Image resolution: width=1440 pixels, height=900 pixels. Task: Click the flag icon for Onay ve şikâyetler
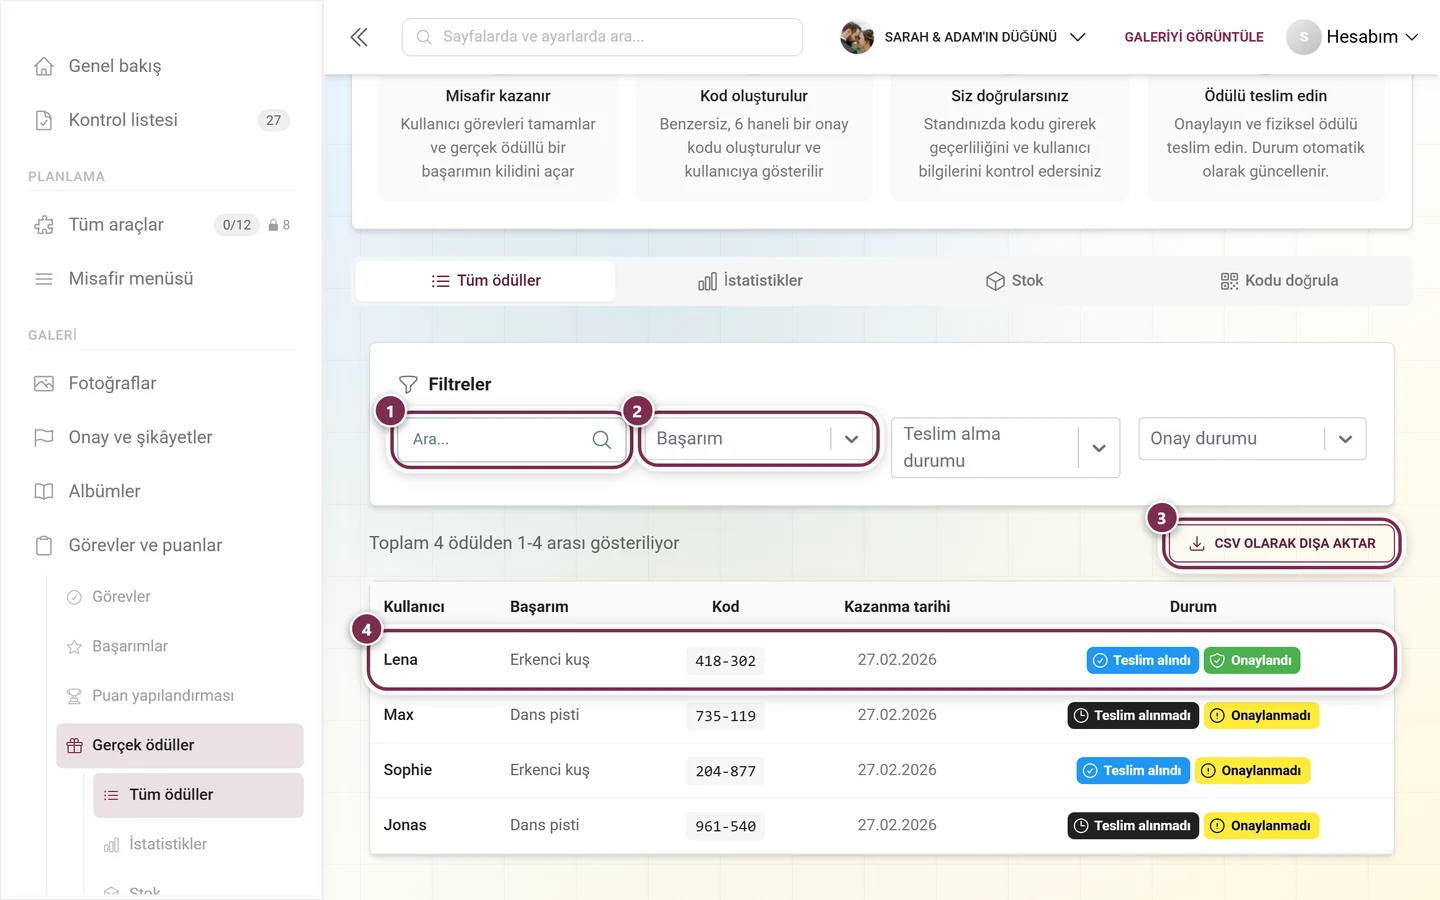pyautogui.click(x=44, y=437)
